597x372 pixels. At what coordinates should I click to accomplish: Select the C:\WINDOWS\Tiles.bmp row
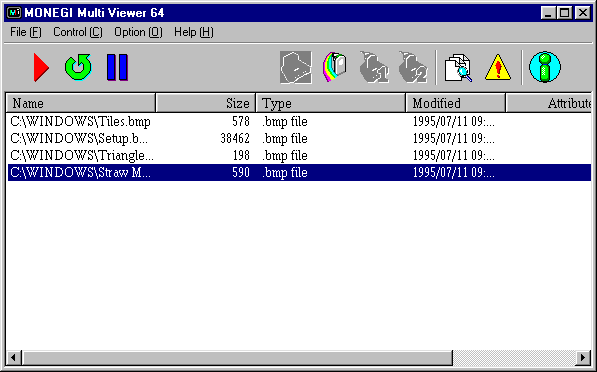[299, 121]
